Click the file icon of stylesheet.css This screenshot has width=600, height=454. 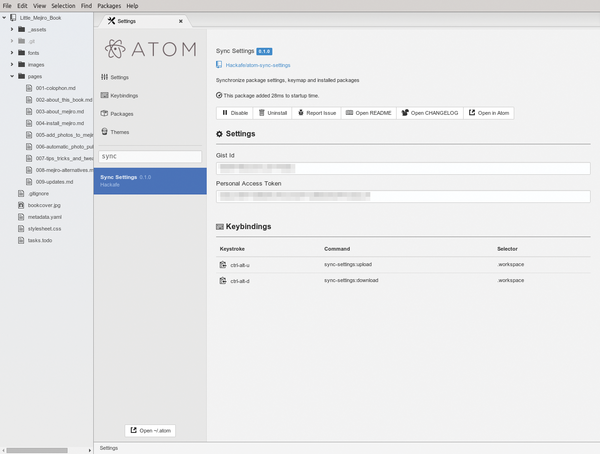pyautogui.click(x=21, y=229)
